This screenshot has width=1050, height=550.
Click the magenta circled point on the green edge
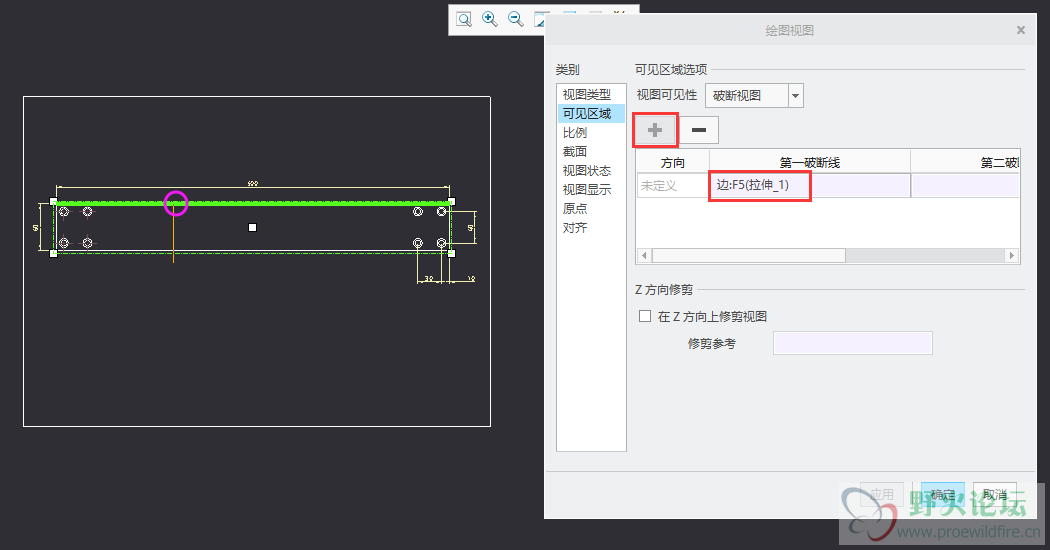(176, 203)
